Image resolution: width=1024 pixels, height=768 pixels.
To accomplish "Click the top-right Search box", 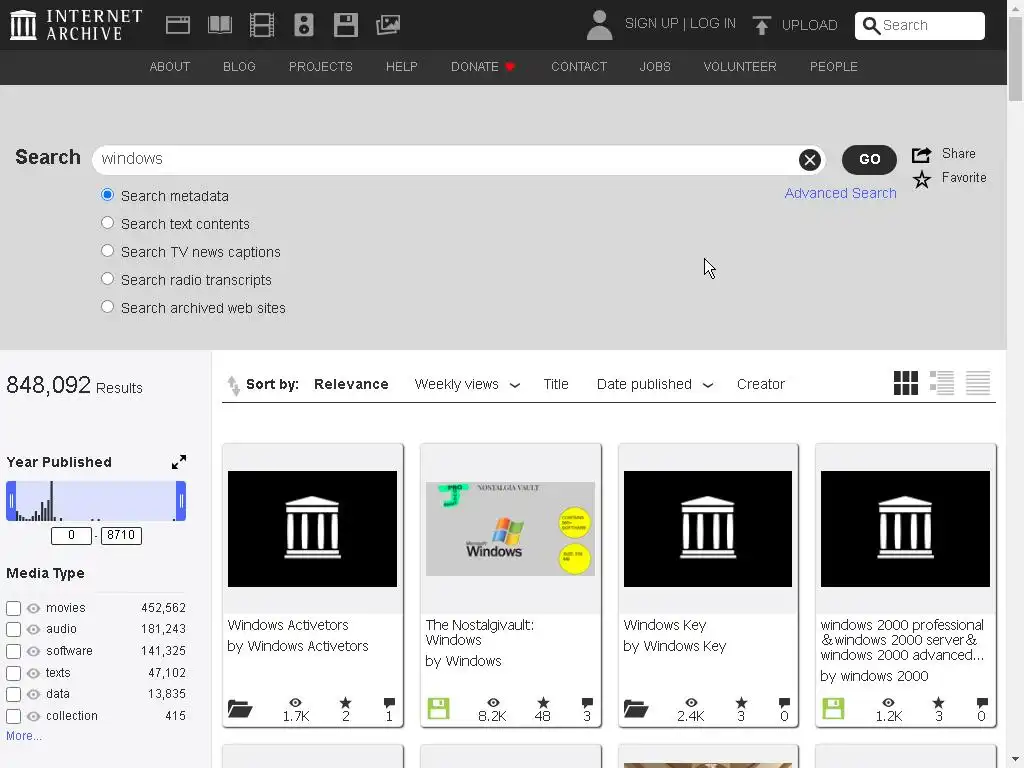I will pos(920,25).
